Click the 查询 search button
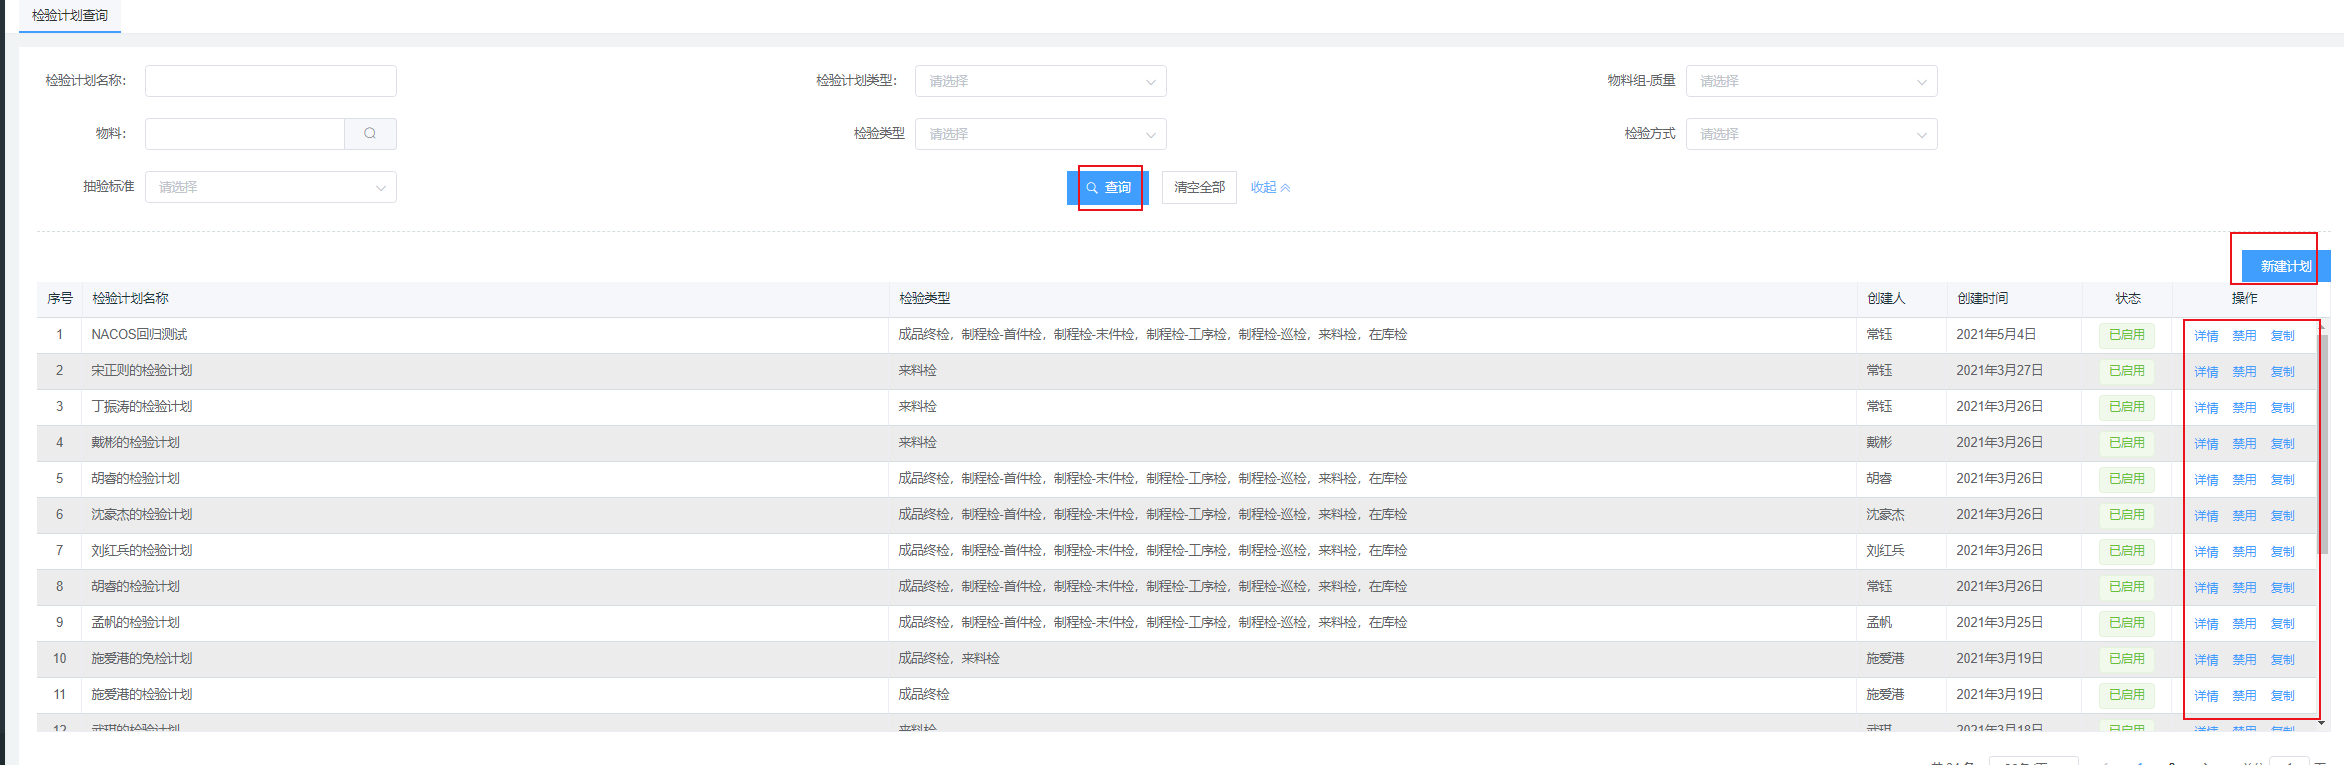 tap(1108, 188)
